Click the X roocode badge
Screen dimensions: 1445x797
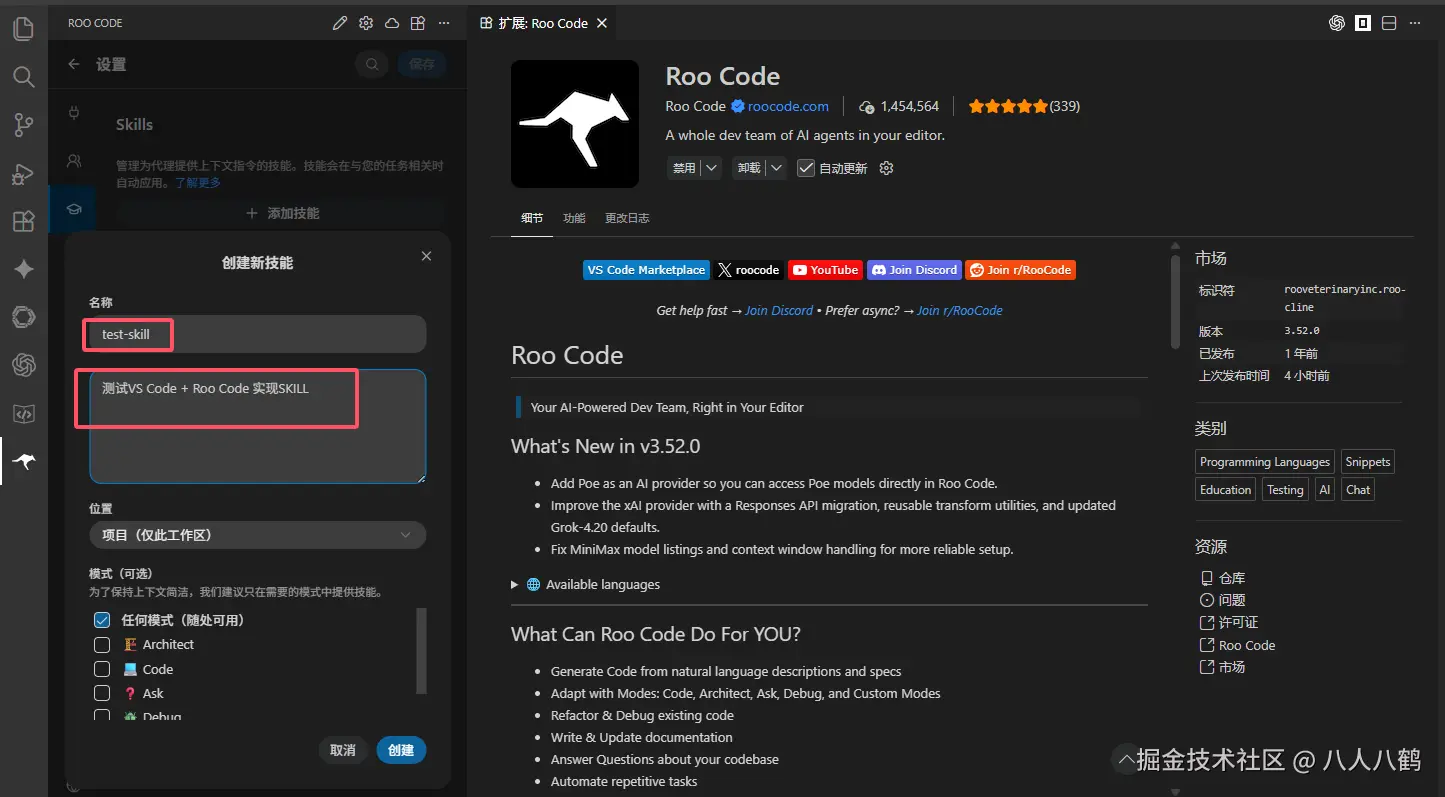[x=749, y=270]
